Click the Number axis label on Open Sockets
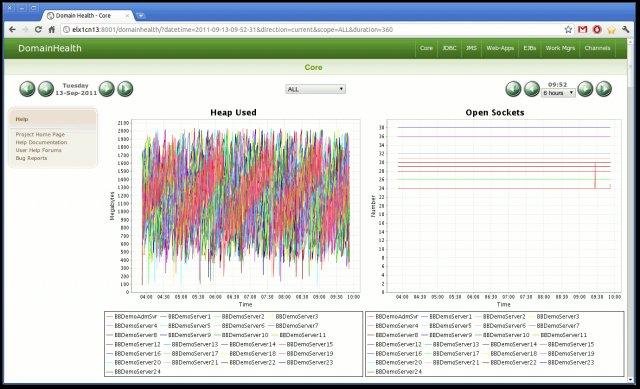640x389 pixels. [373, 206]
